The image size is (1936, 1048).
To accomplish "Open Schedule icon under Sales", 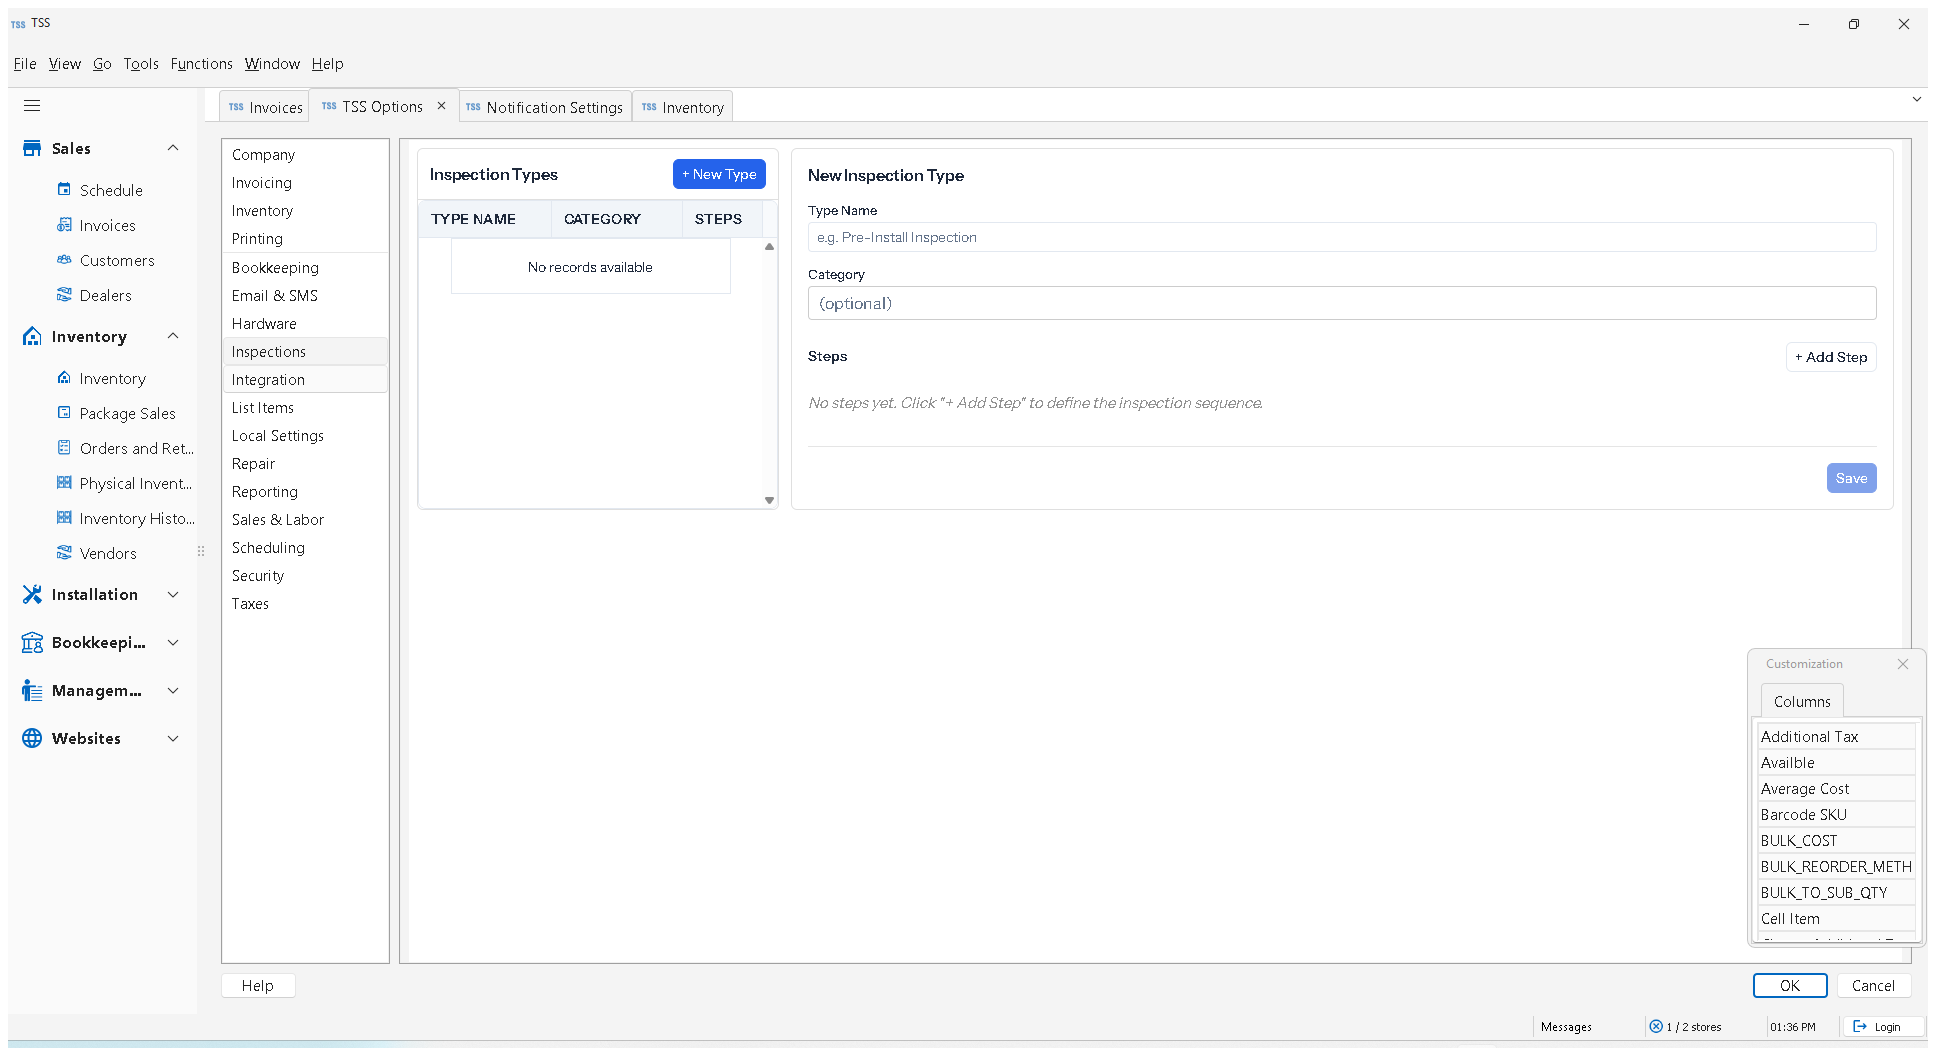I will (x=64, y=189).
